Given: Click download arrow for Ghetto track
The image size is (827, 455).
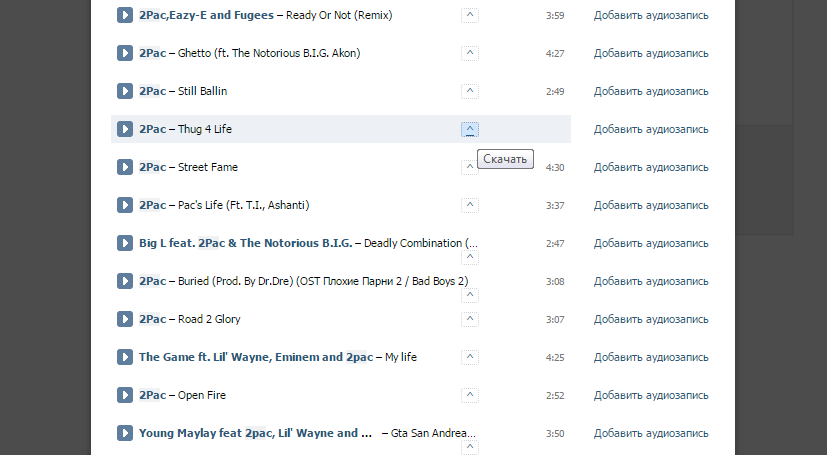Looking at the screenshot, I should pos(470,53).
